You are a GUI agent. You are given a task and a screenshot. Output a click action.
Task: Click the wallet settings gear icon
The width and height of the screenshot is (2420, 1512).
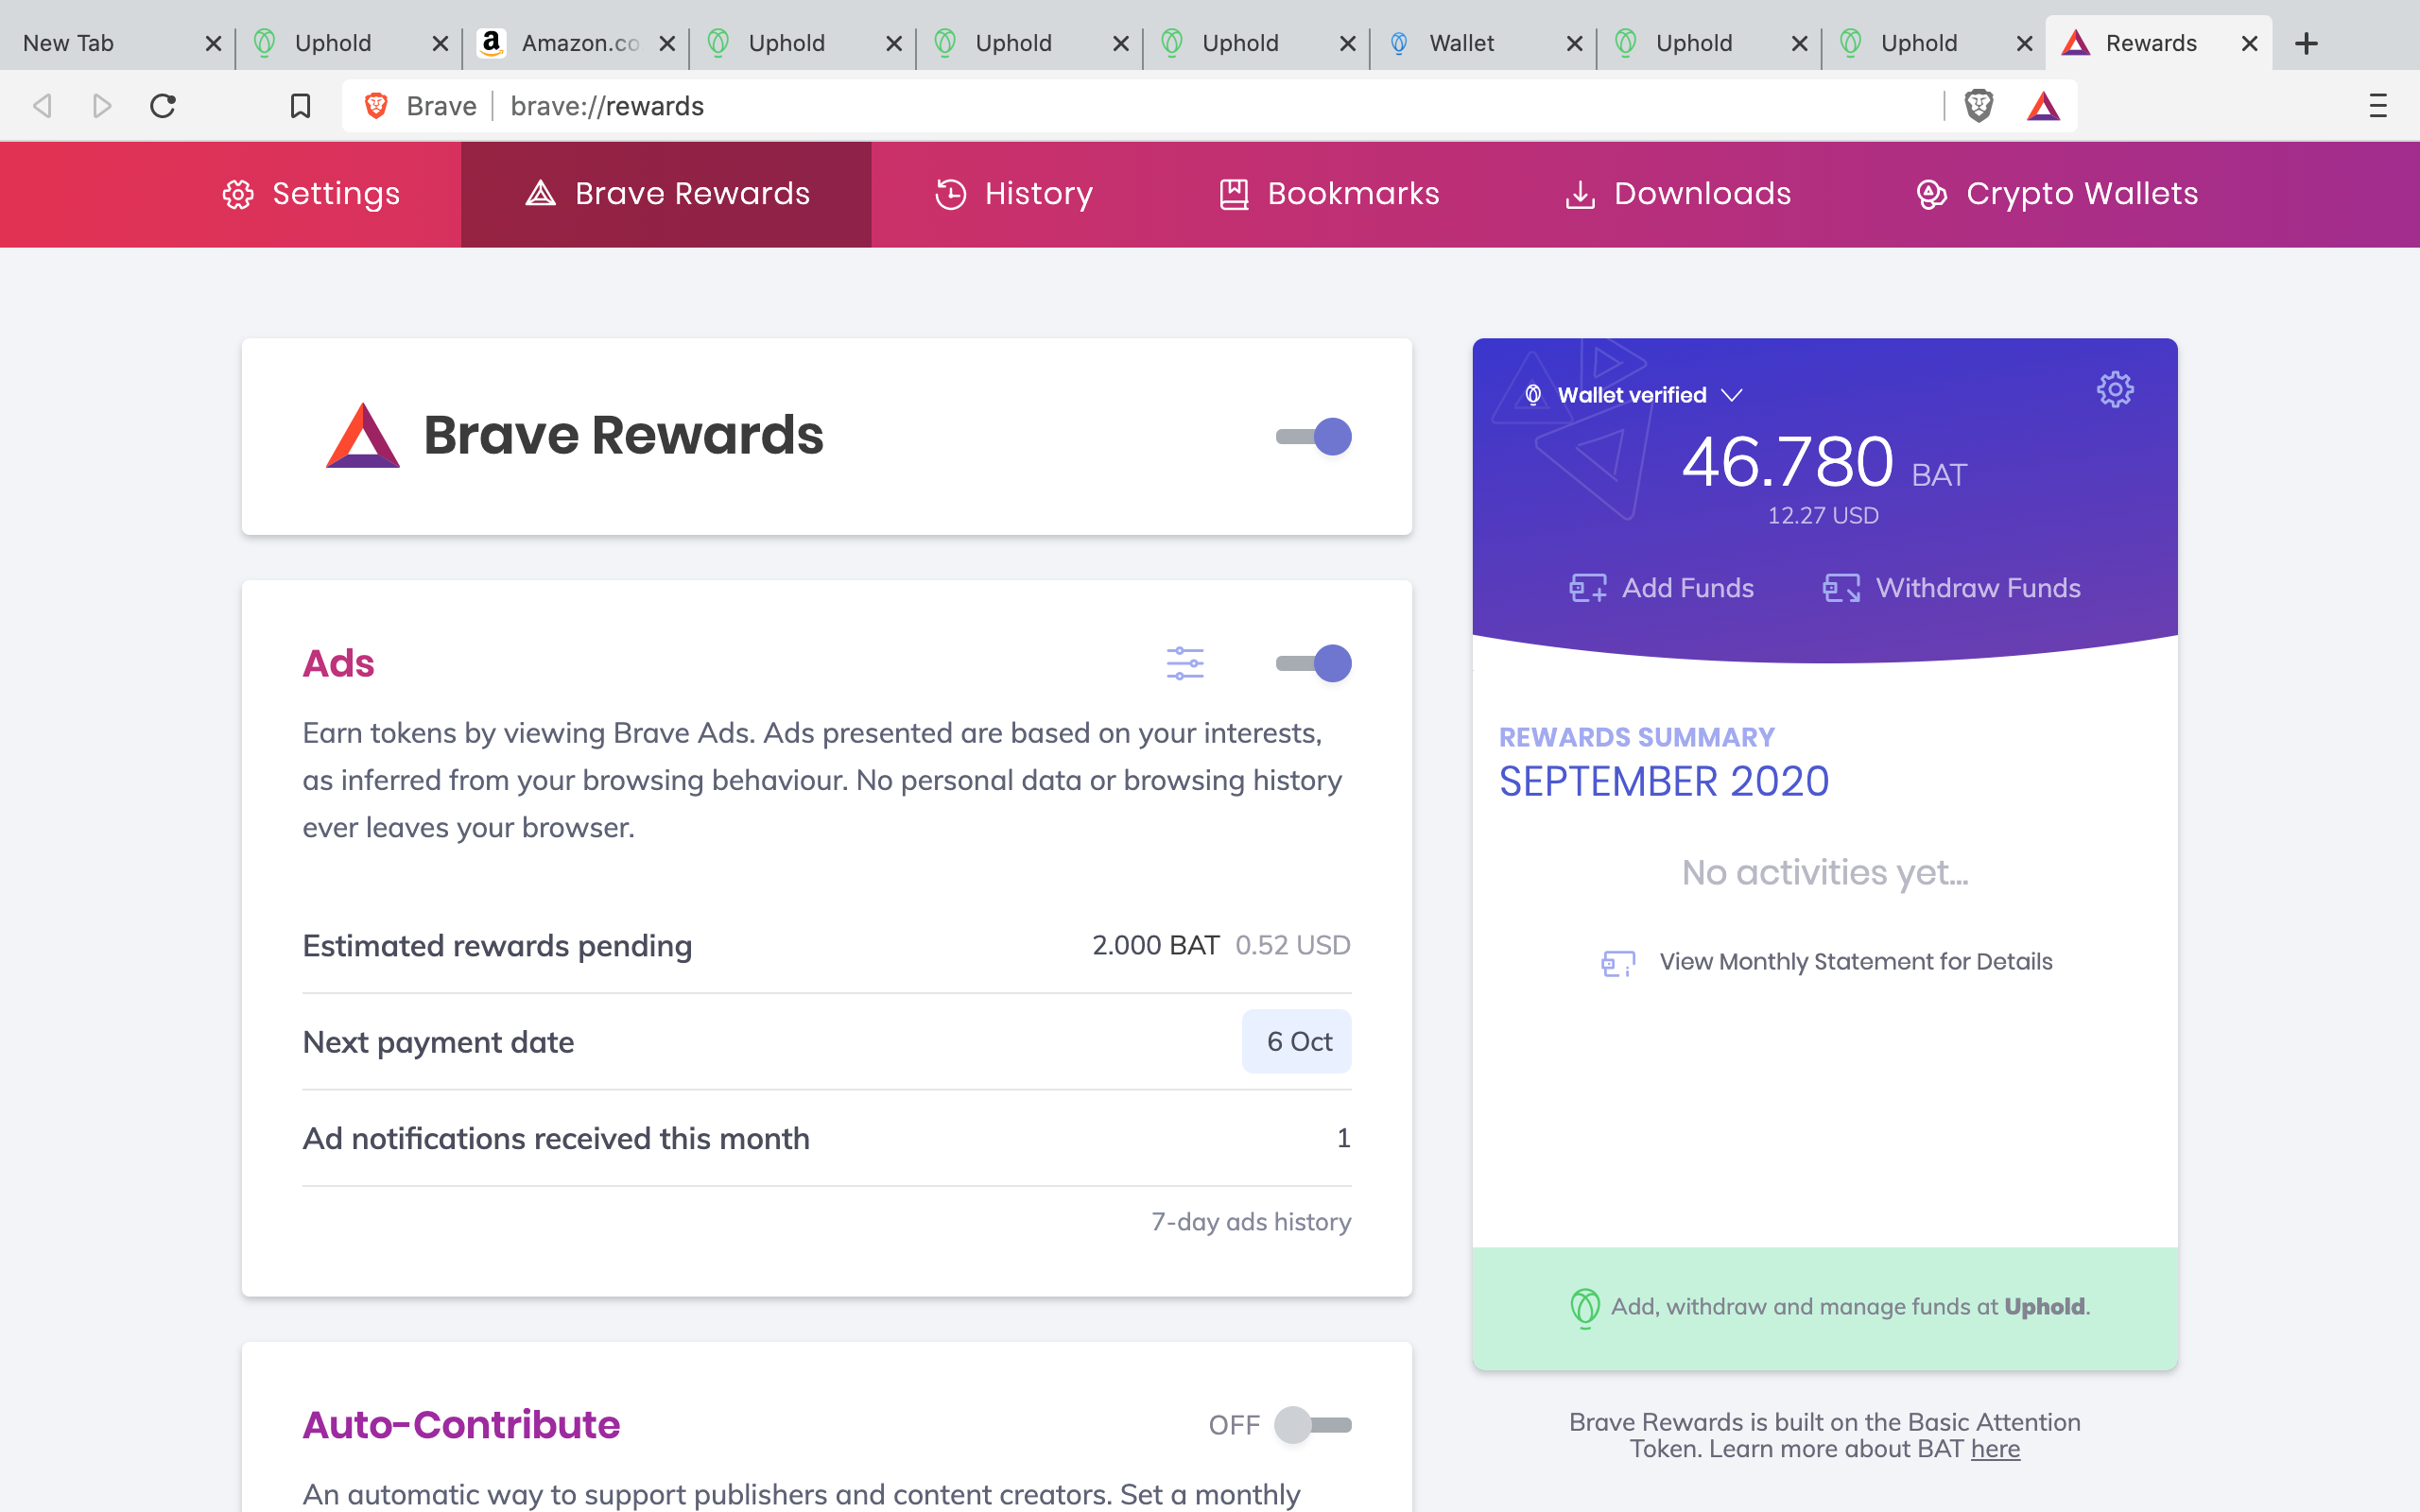2114,390
